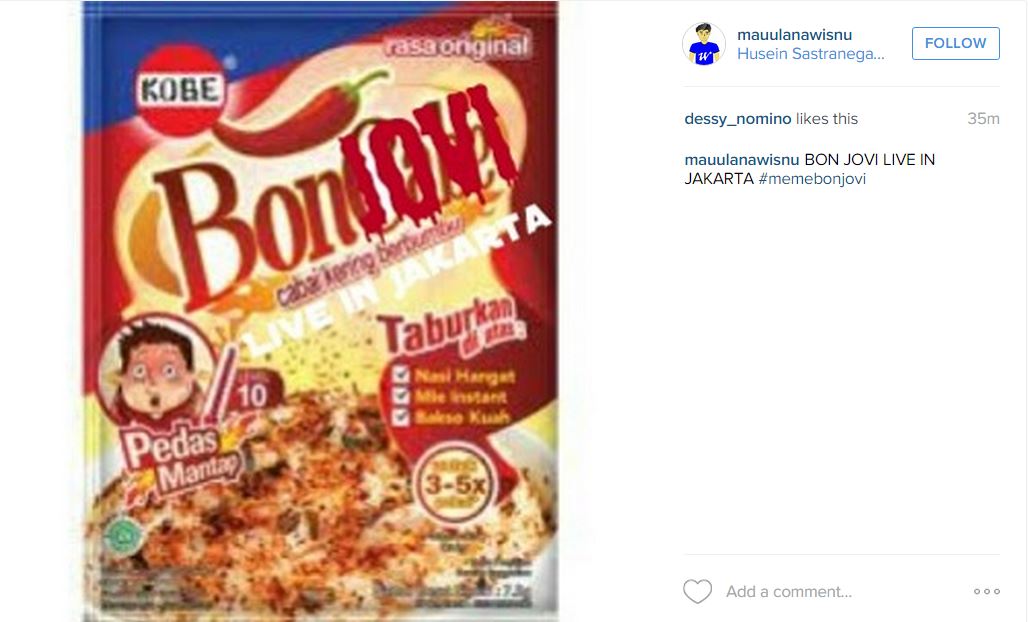Viewport: 1028px width, 622px height.
Task: Open the three-dots more options menu
Action: tap(987, 591)
